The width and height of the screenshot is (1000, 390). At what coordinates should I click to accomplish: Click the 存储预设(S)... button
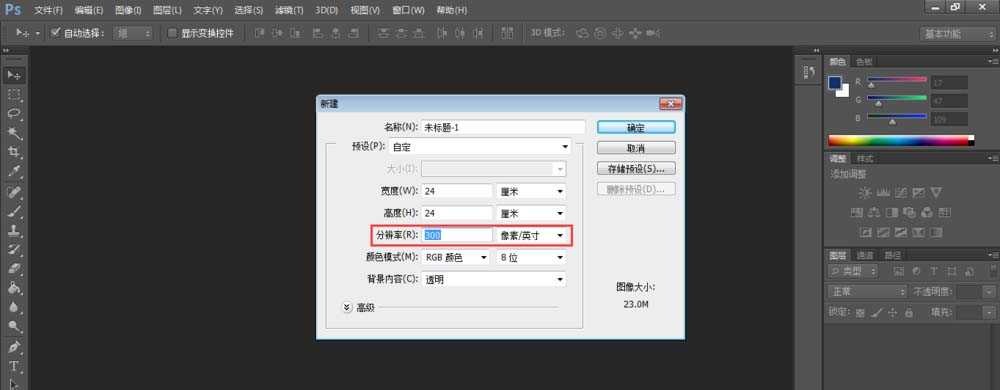(x=636, y=169)
